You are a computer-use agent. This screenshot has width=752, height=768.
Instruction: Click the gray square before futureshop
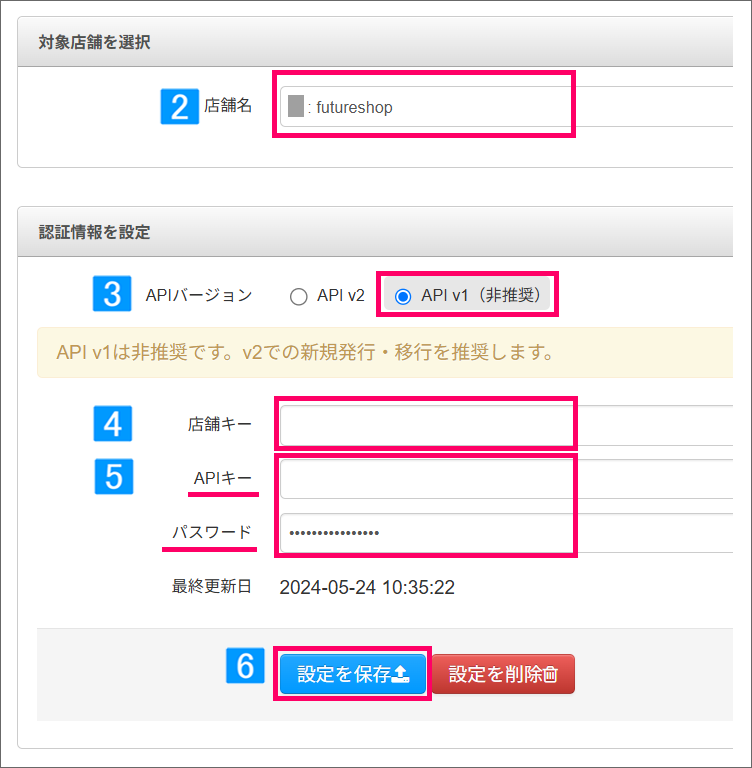click(296, 106)
